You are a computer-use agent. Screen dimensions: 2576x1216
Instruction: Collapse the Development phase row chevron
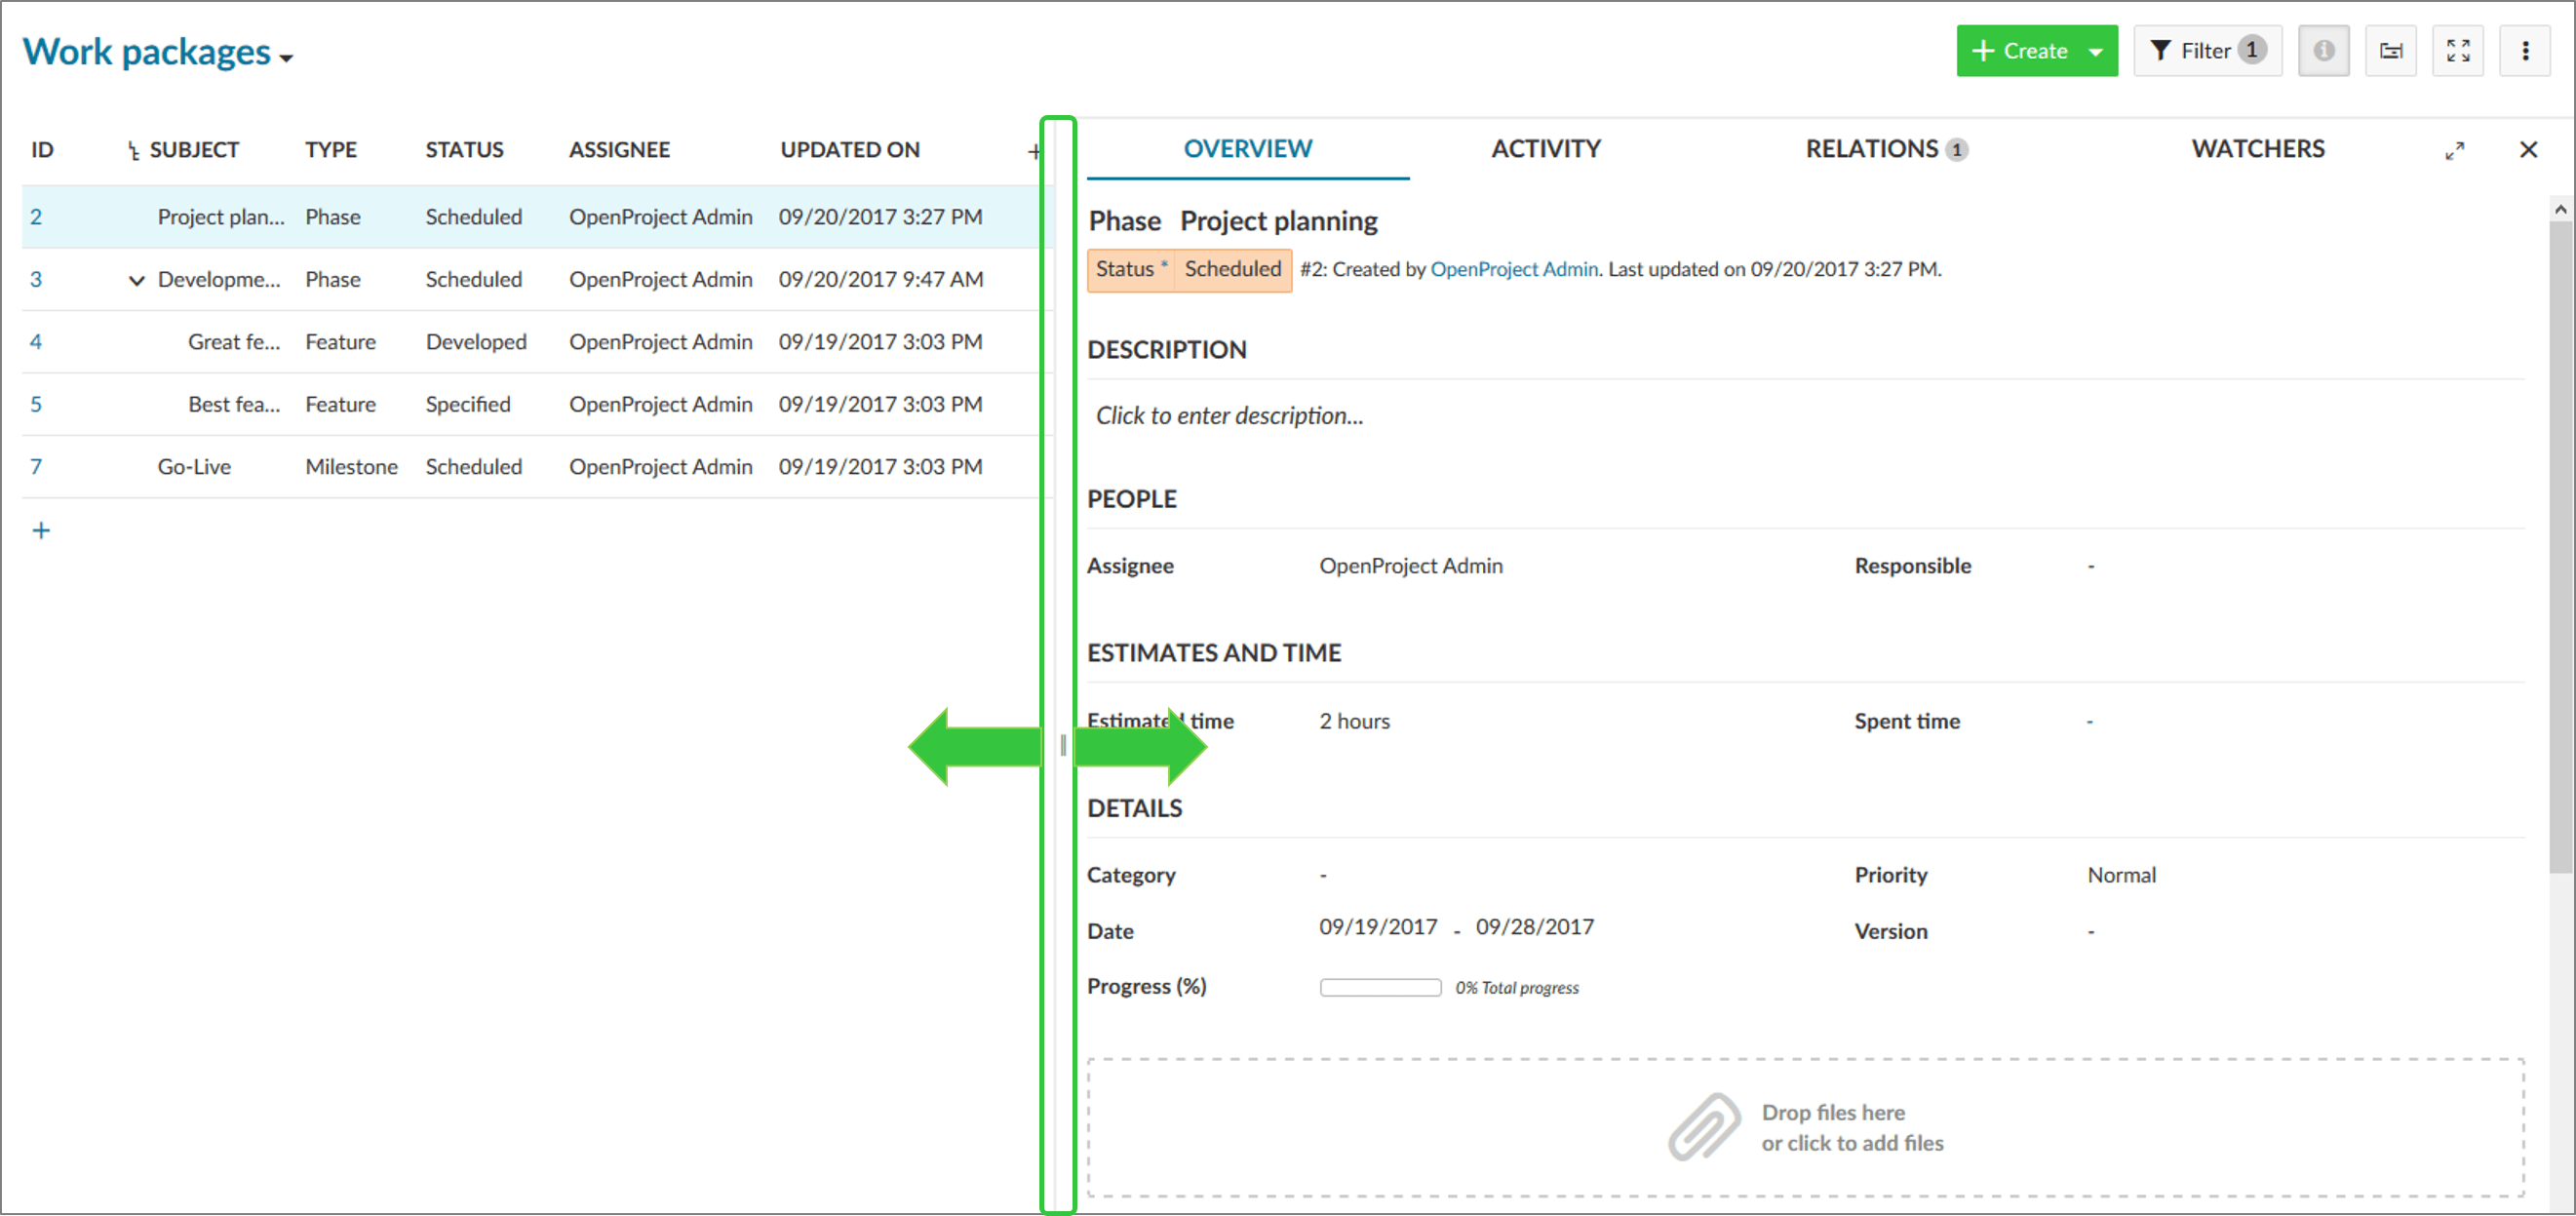click(x=137, y=280)
